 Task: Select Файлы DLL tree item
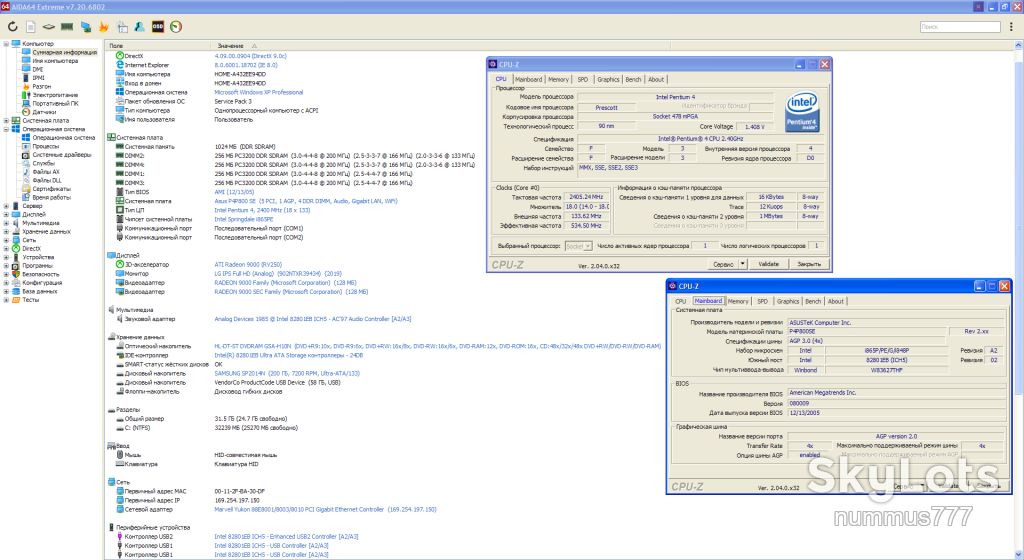tap(46, 180)
